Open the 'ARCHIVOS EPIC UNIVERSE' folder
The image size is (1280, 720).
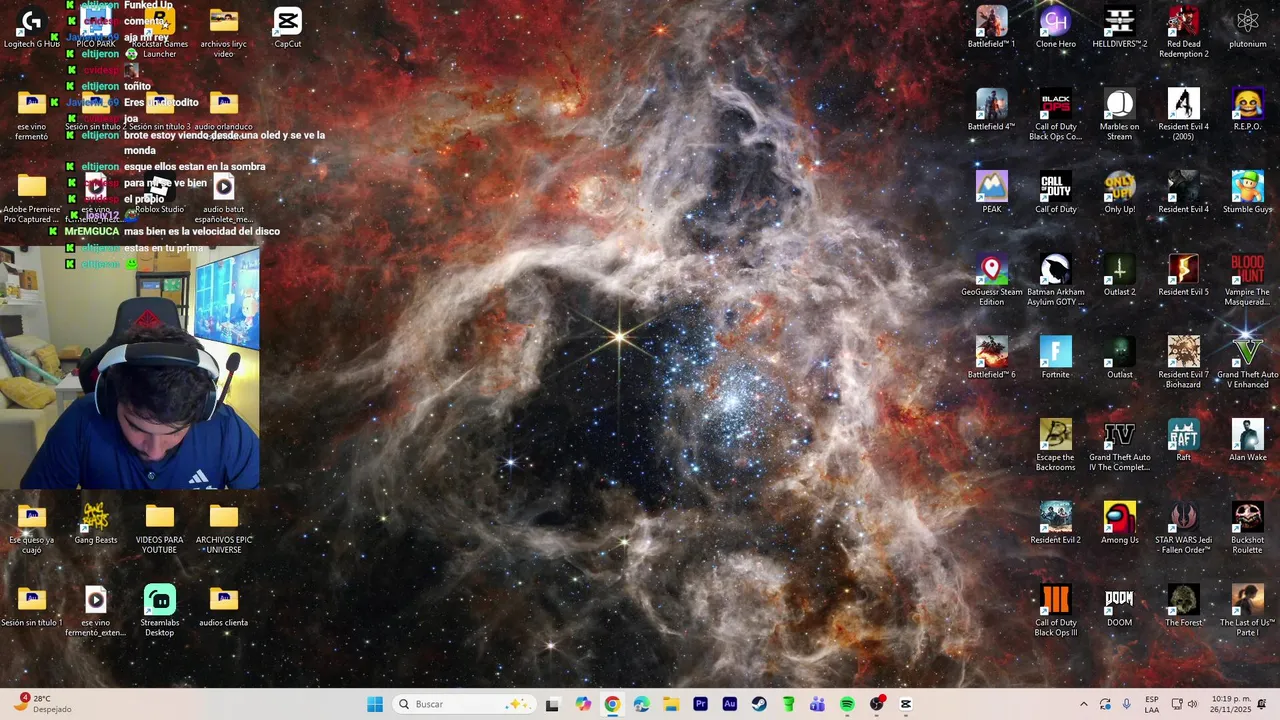[224, 528]
